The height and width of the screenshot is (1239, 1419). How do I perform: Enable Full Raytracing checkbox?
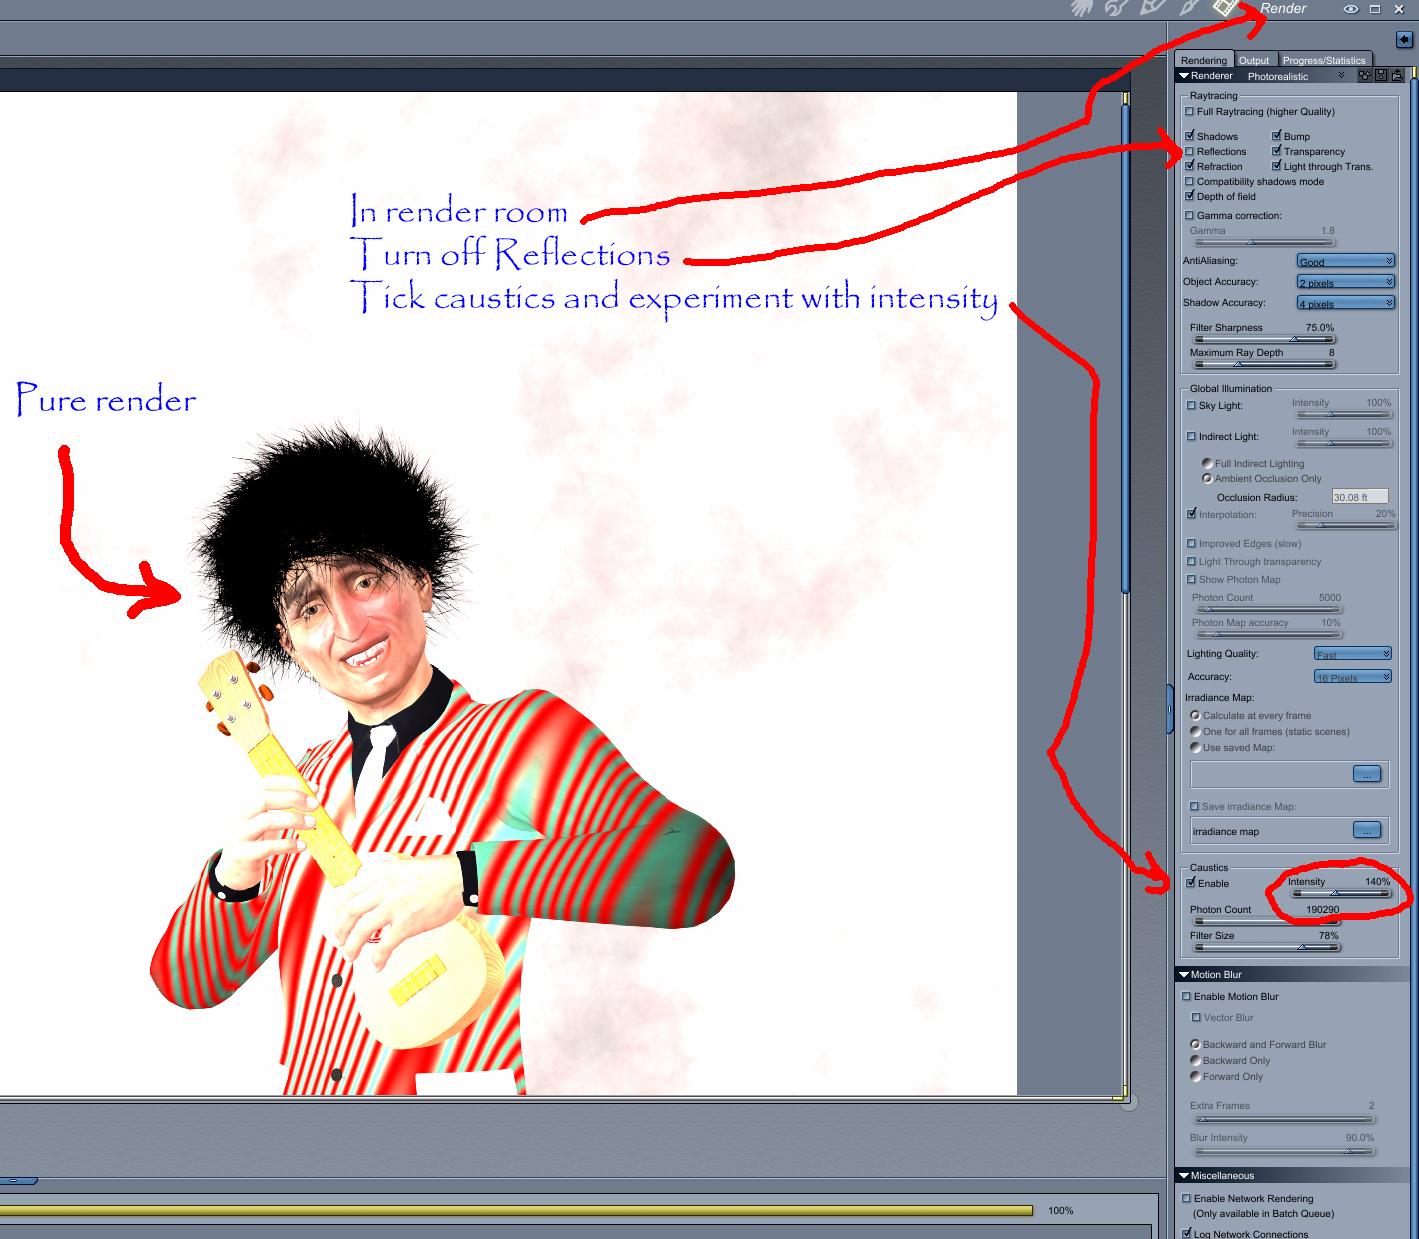[x=1190, y=112]
